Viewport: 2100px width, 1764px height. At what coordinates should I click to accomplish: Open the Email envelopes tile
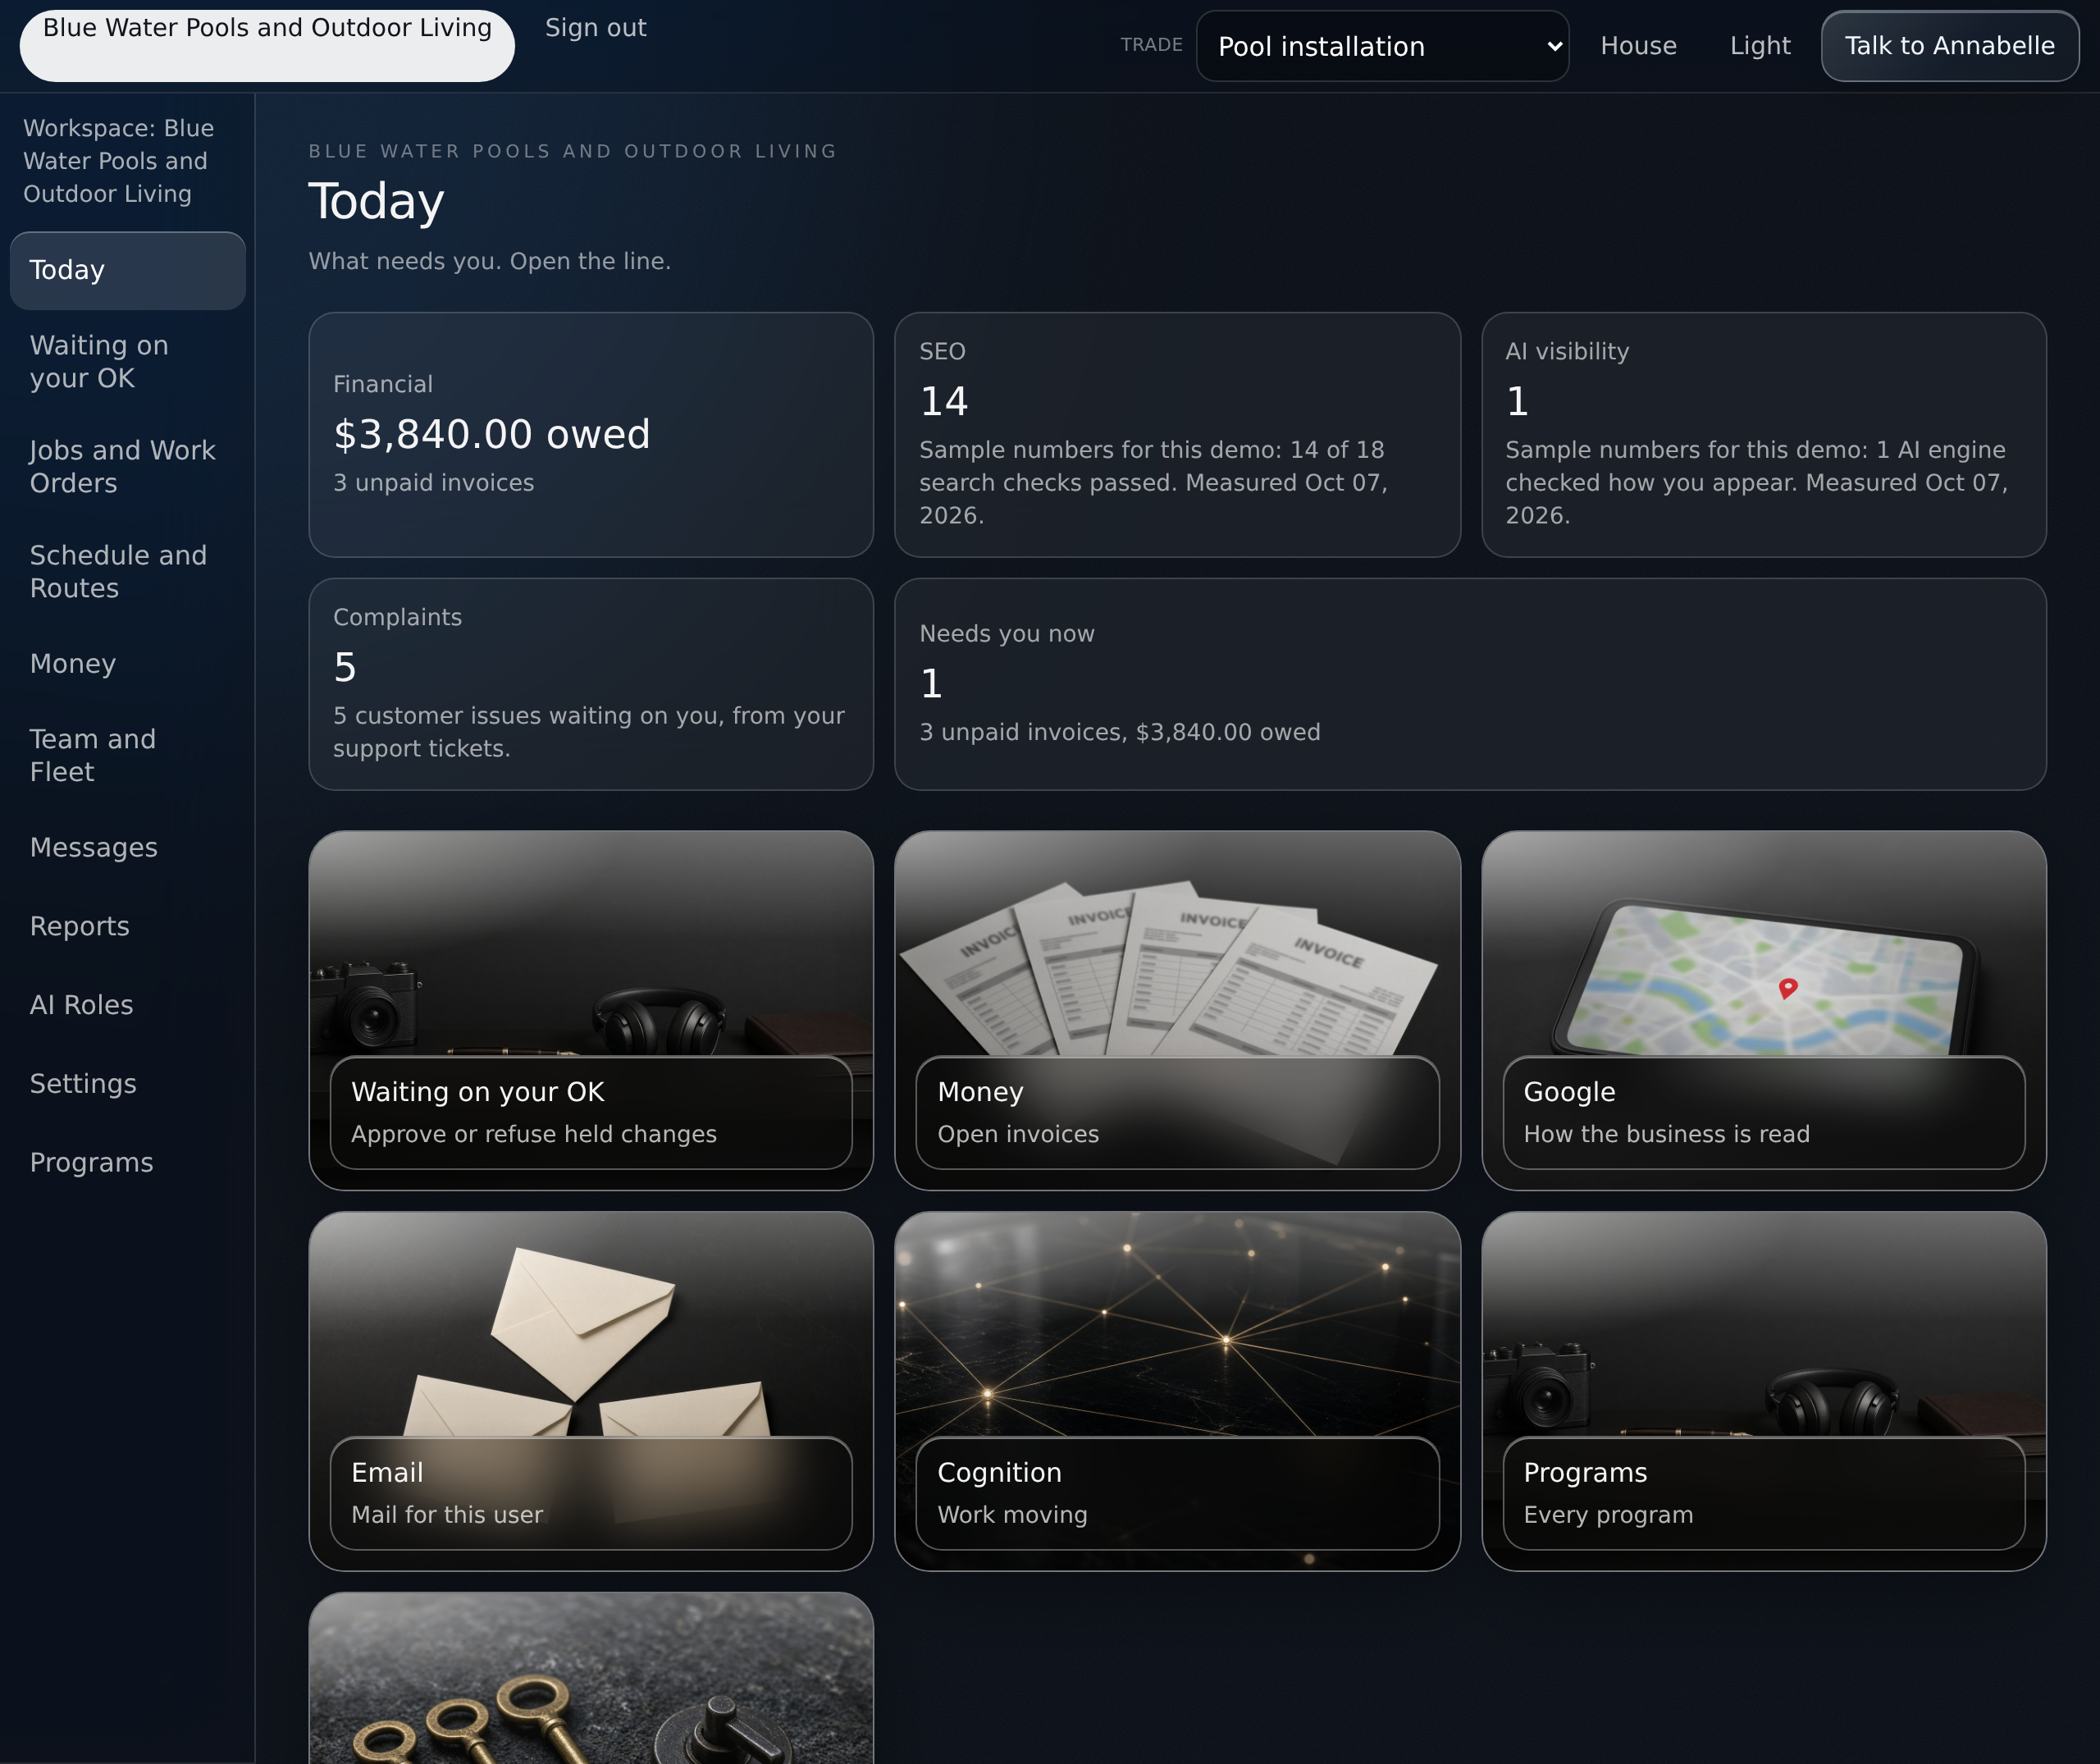click(591, 1391)
